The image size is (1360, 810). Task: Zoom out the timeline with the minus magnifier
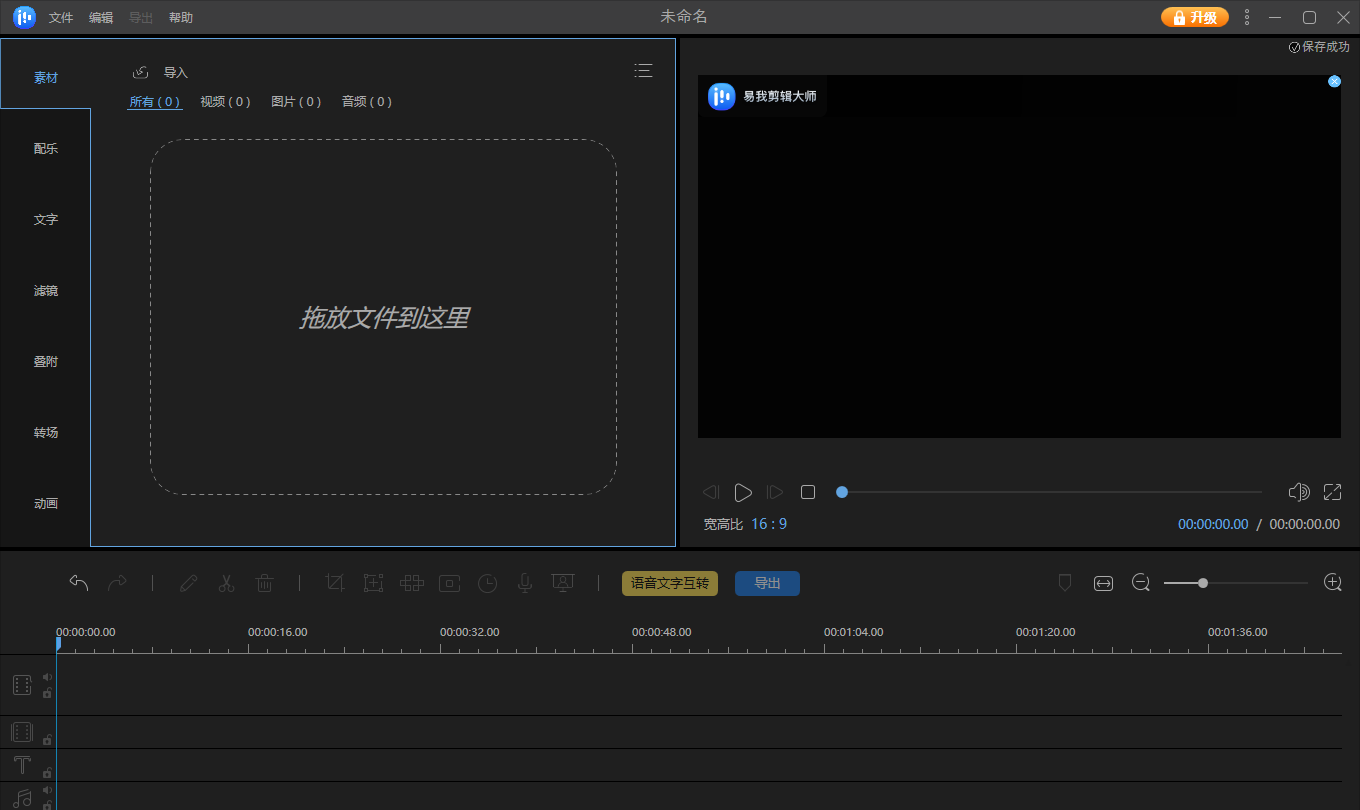click(1141, 583)
